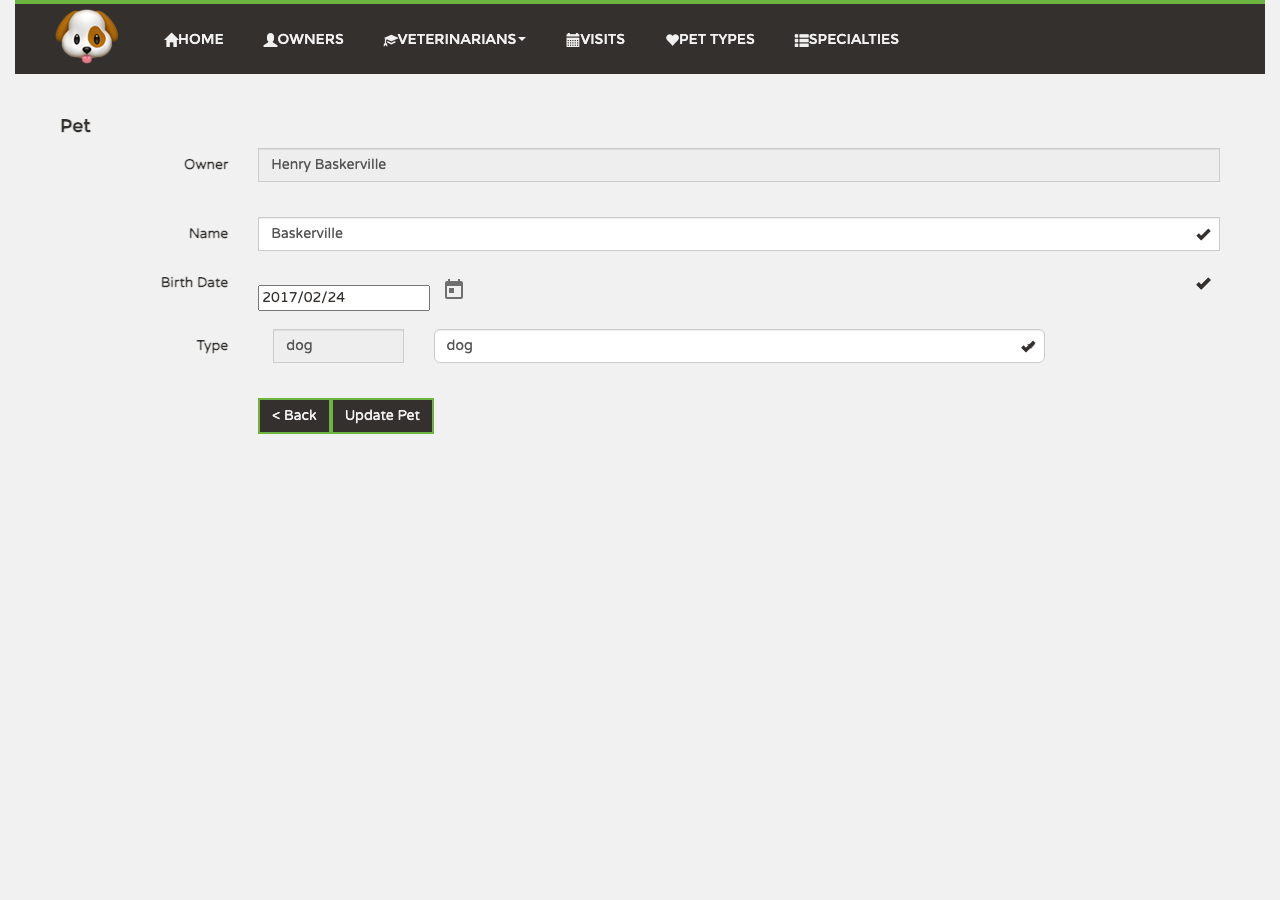1280x900 pixels.
Task: Click the birth date validation checkmark
Action: pyautogui.click(x=1203, y=283)
